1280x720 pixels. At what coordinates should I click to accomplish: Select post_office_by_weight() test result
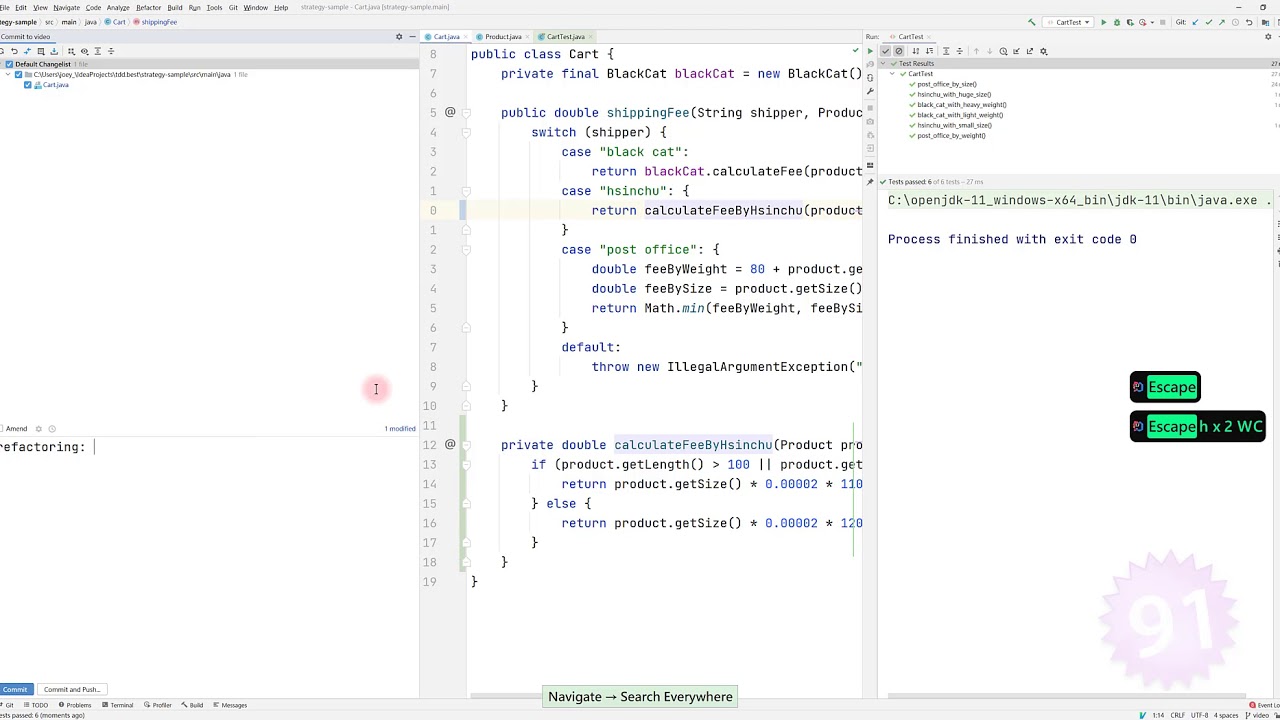pos(951,135)
